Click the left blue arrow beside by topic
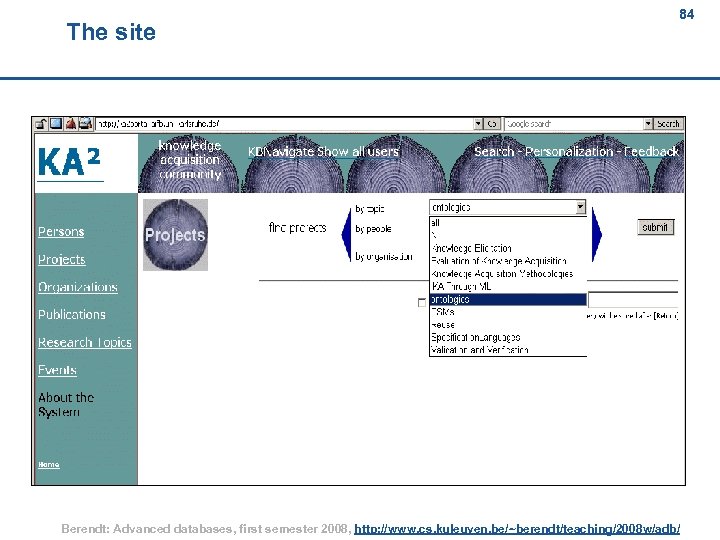 tap(347, 234)
